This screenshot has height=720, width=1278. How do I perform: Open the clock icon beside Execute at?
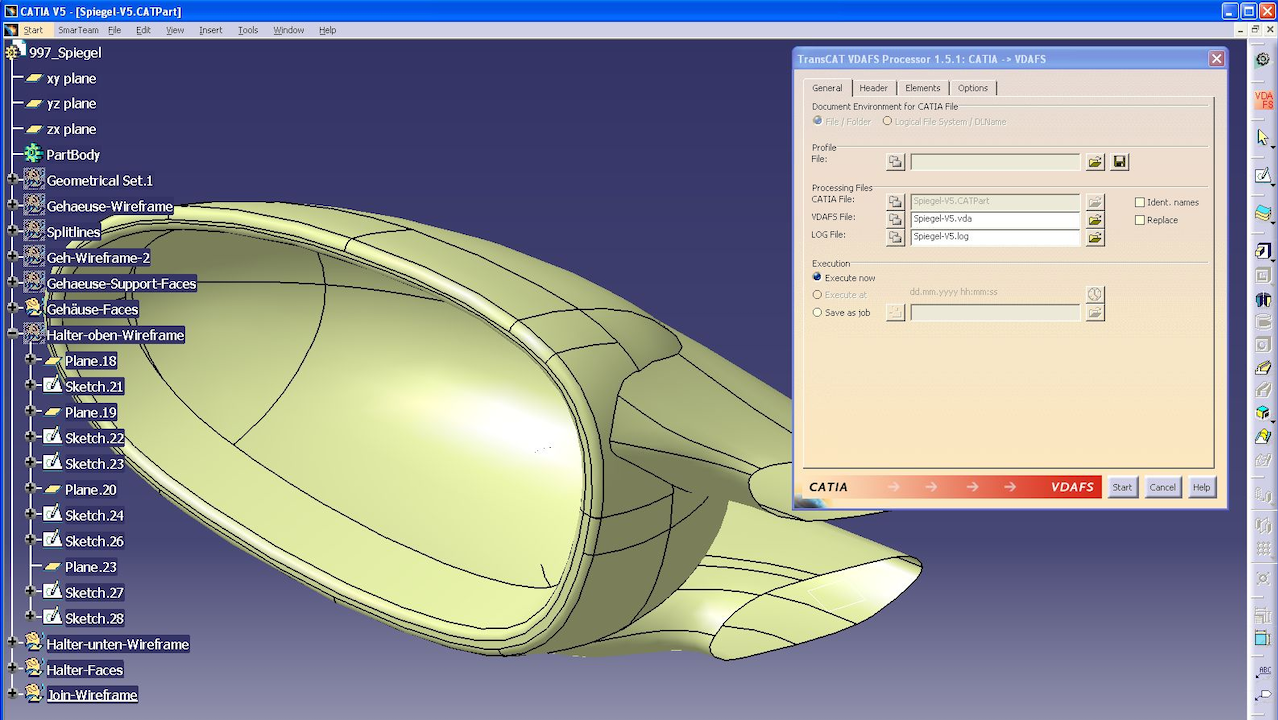1095,293
